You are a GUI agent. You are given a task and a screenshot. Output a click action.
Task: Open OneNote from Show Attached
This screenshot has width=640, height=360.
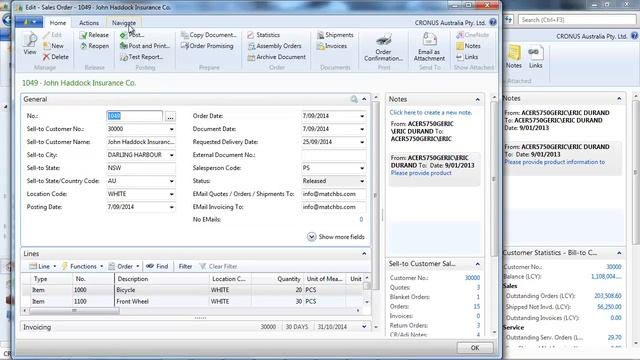[x=472, y=35]
